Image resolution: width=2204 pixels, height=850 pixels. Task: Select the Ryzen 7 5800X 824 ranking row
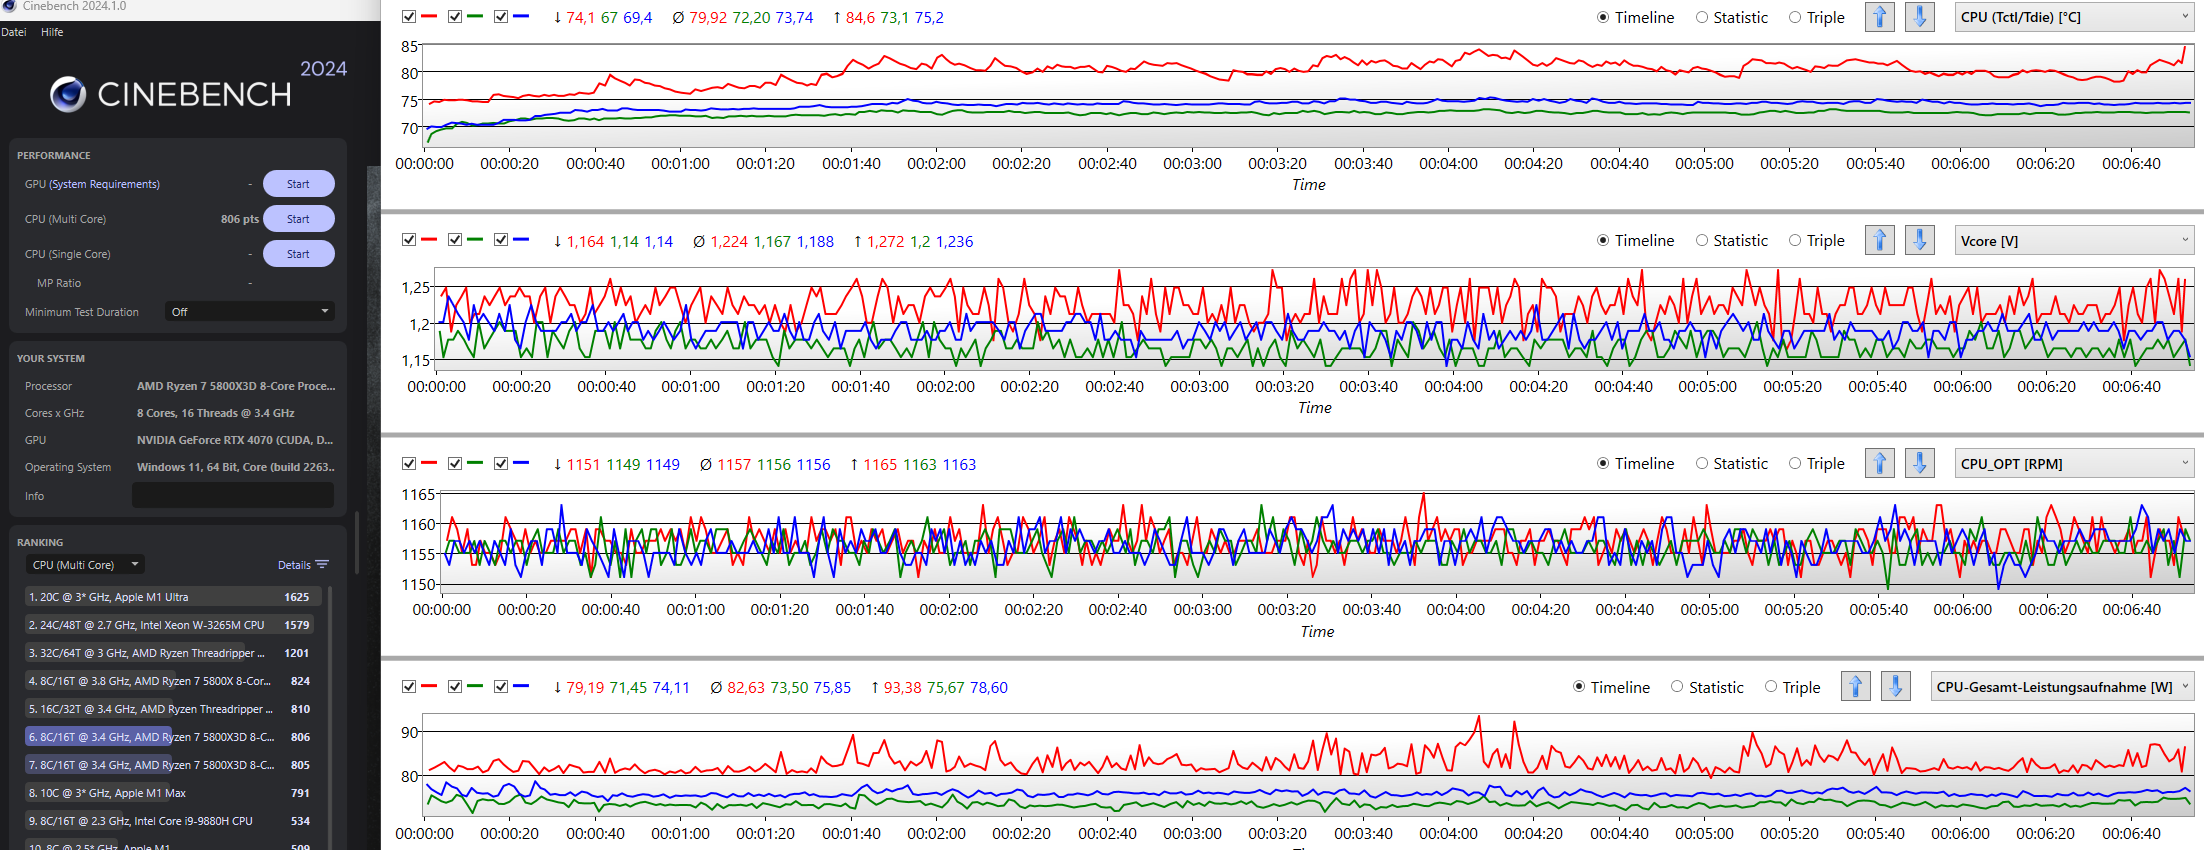(x=171, y=681)
